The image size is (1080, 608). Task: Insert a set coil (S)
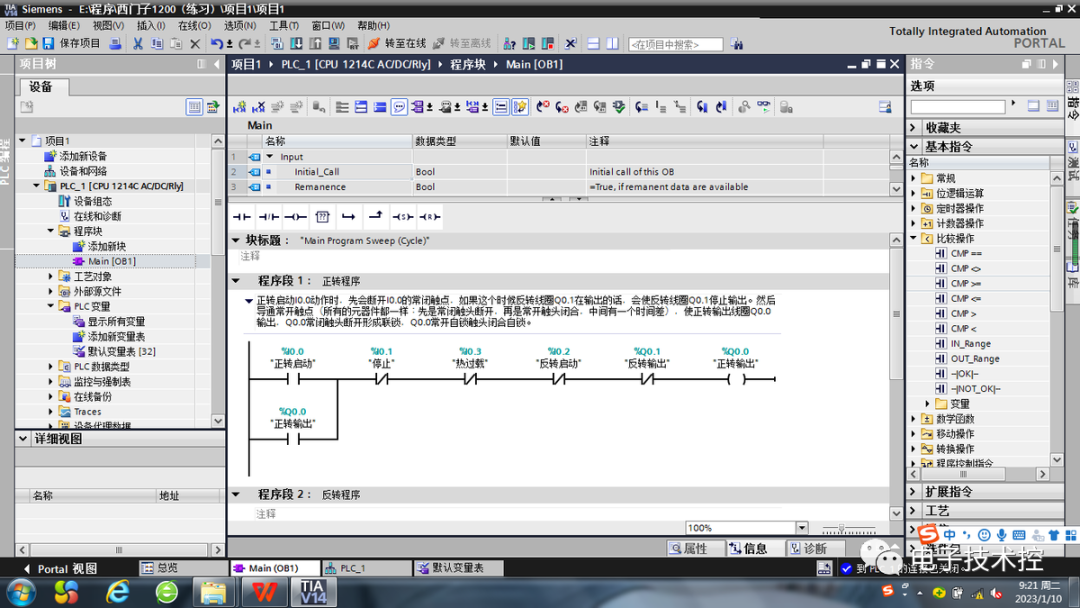(x=403, y=217)
